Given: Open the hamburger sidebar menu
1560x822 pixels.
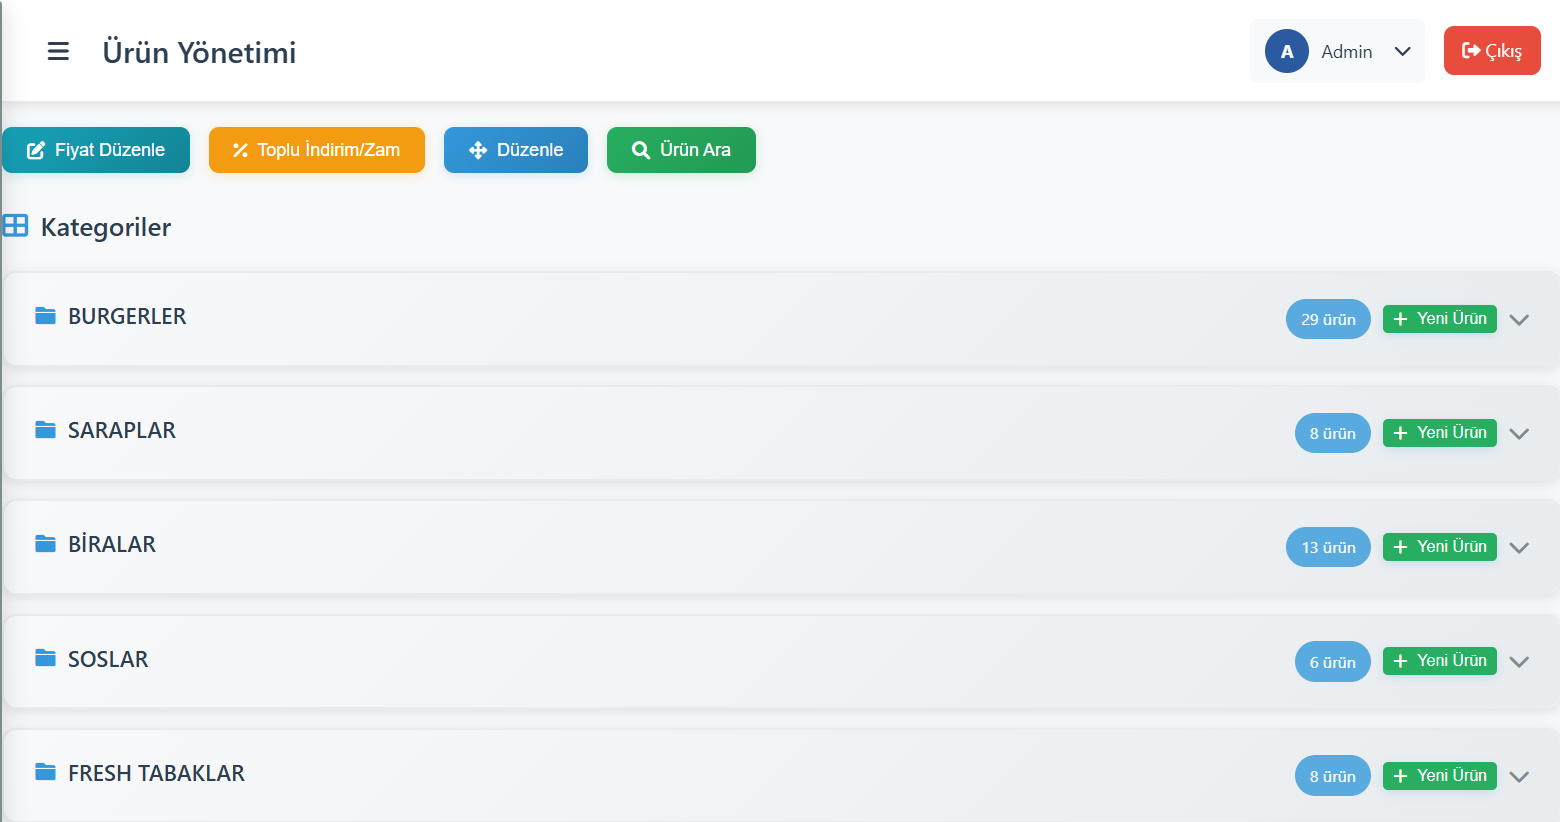Looking at the screenshot, I should click(58, 51).
